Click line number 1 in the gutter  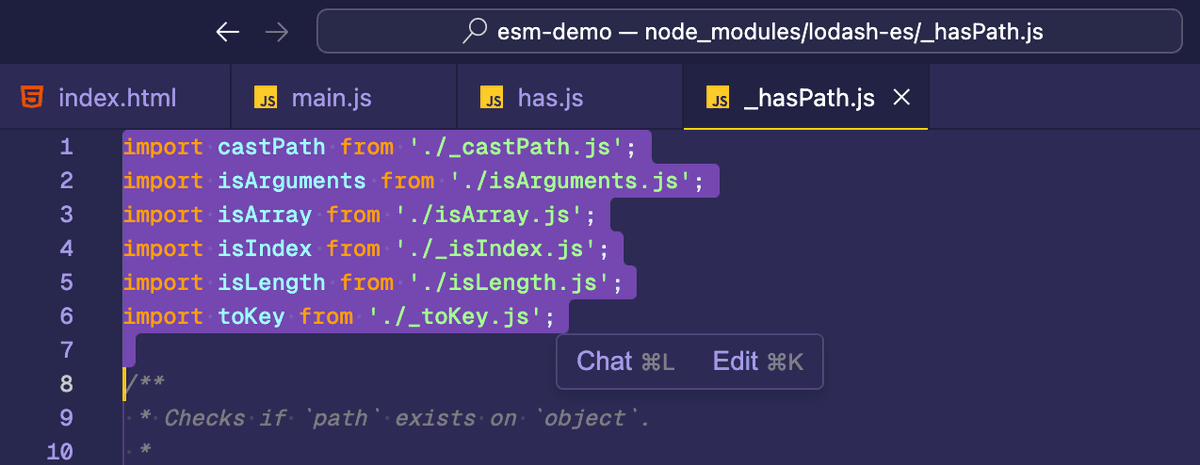pyautogui.click(x=66, y=147)
